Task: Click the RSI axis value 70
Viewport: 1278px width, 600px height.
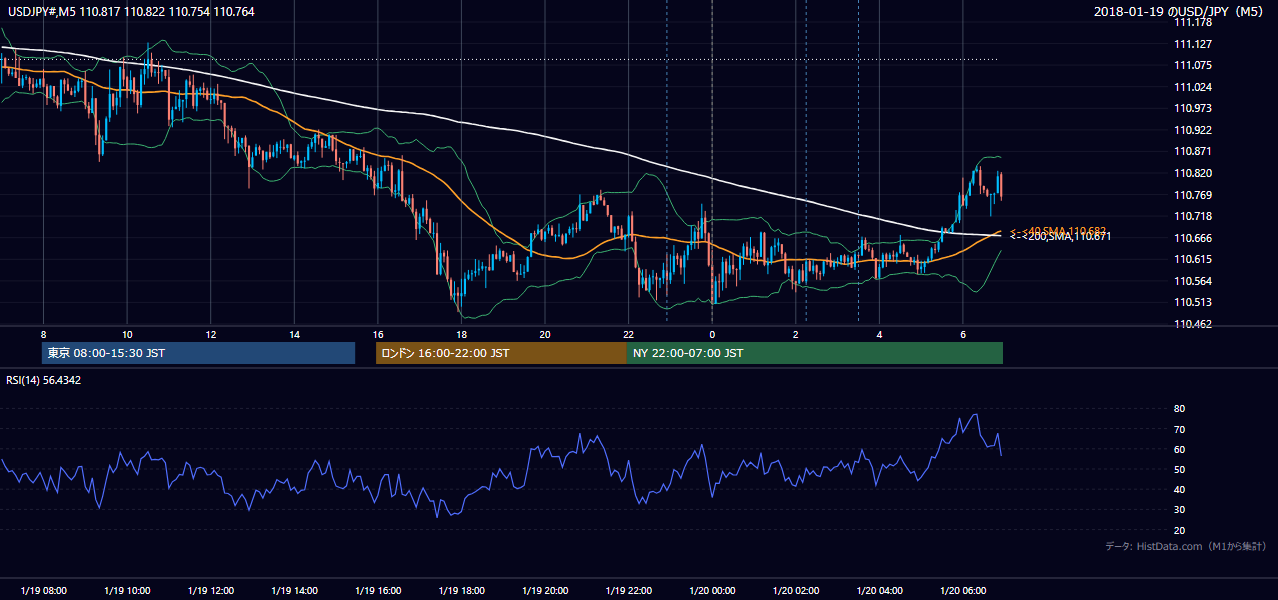Action: click(x=1179, y=429)
